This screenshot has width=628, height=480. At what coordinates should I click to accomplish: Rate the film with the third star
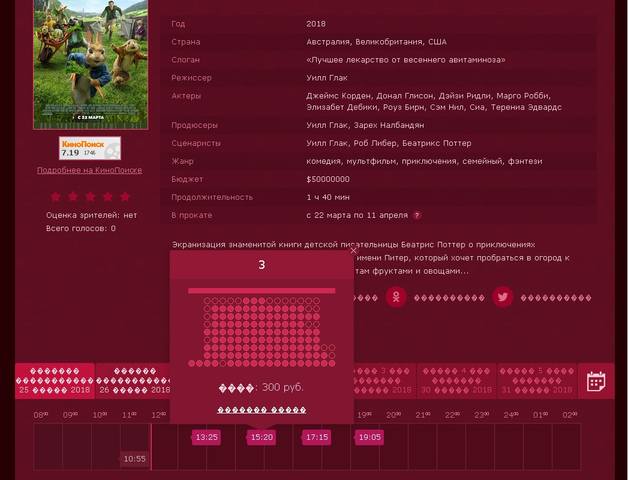coord(91,197)
